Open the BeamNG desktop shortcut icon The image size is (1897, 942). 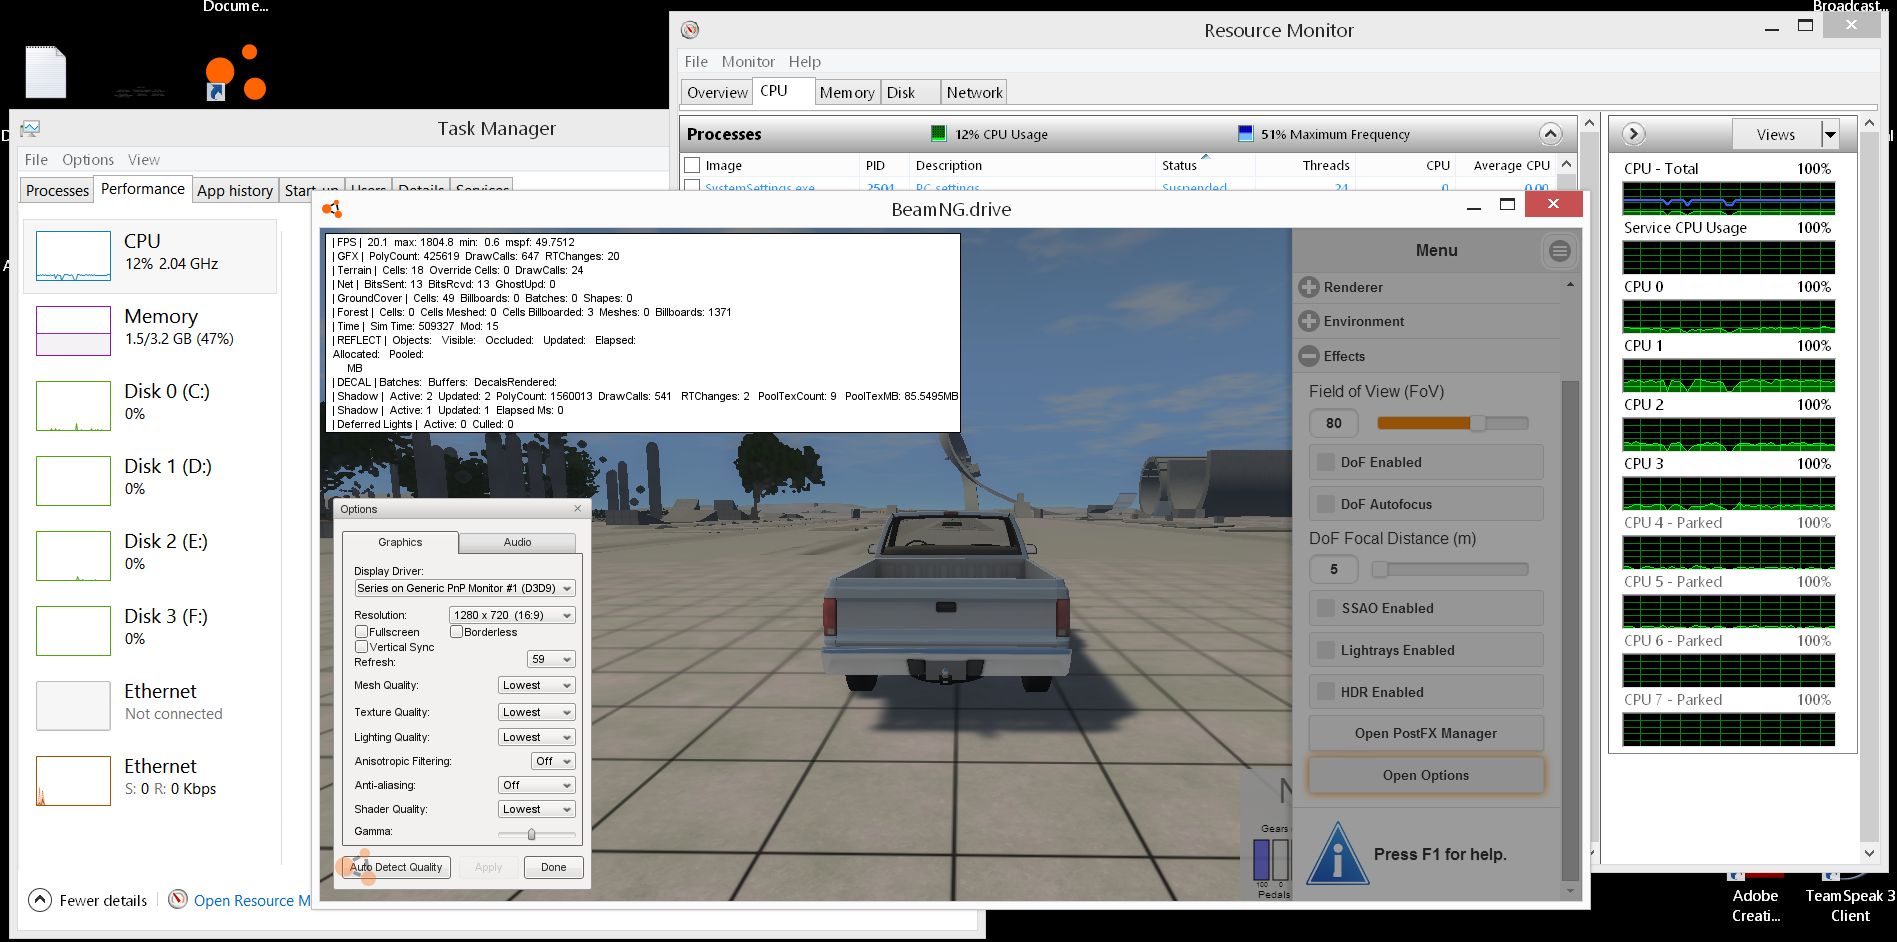(x=236, y=73)
